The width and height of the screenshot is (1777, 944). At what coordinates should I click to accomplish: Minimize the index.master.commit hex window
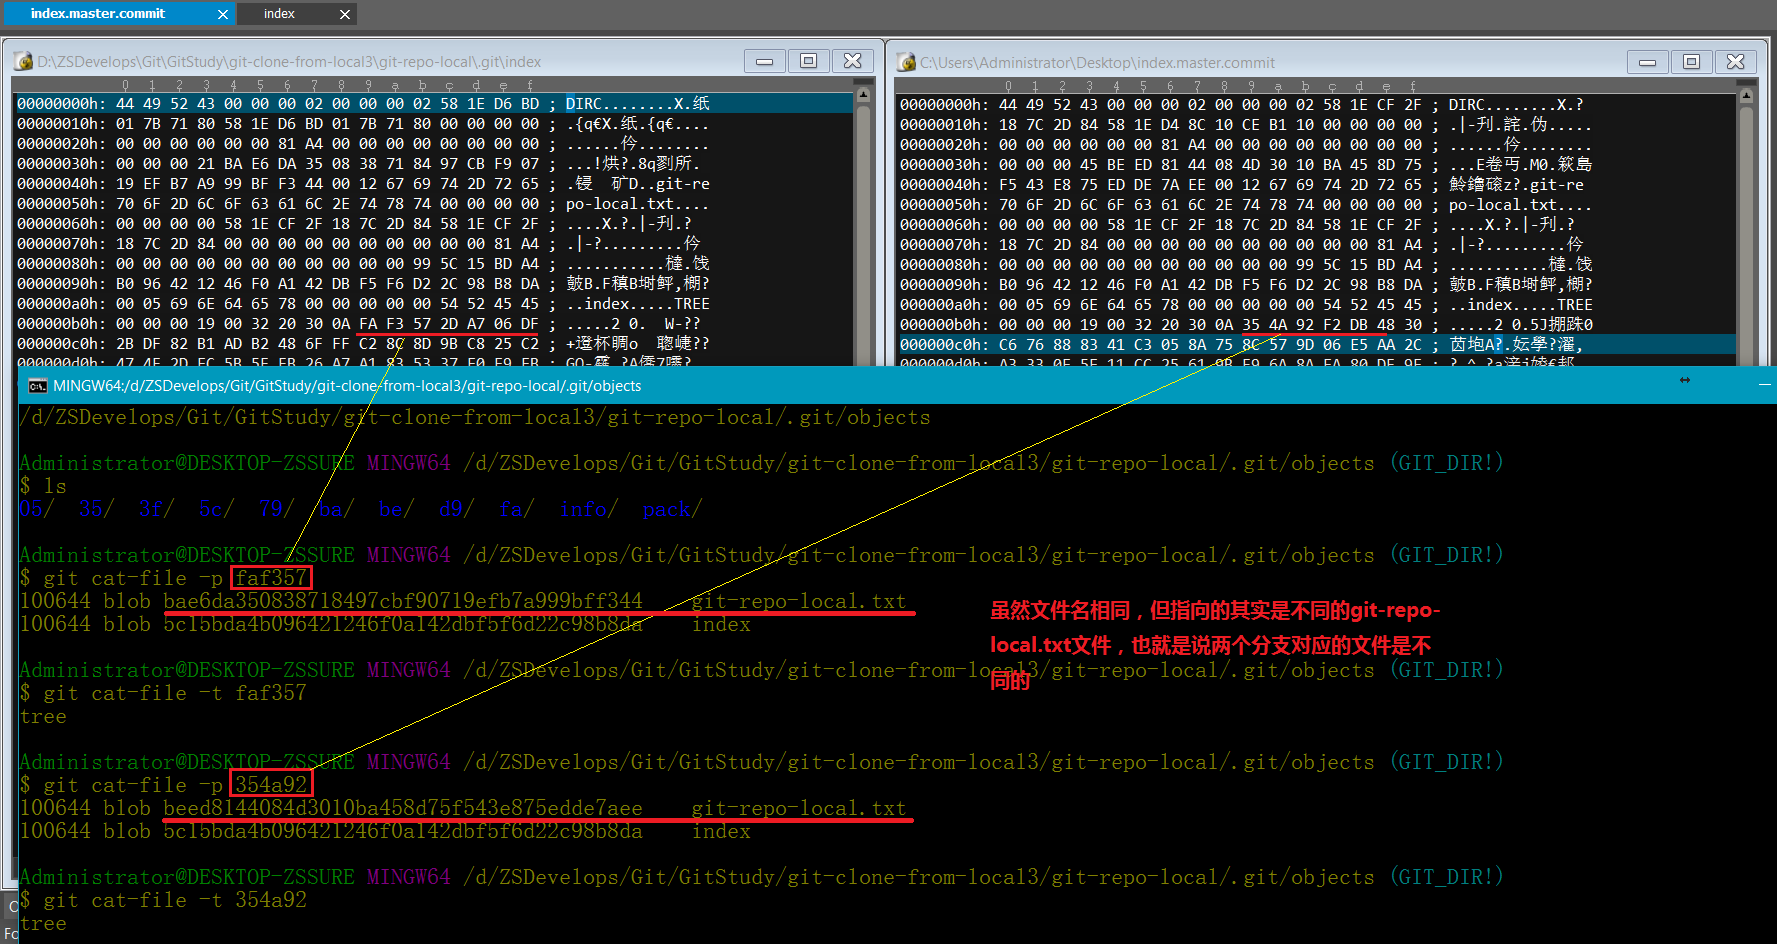point(1647,62)
